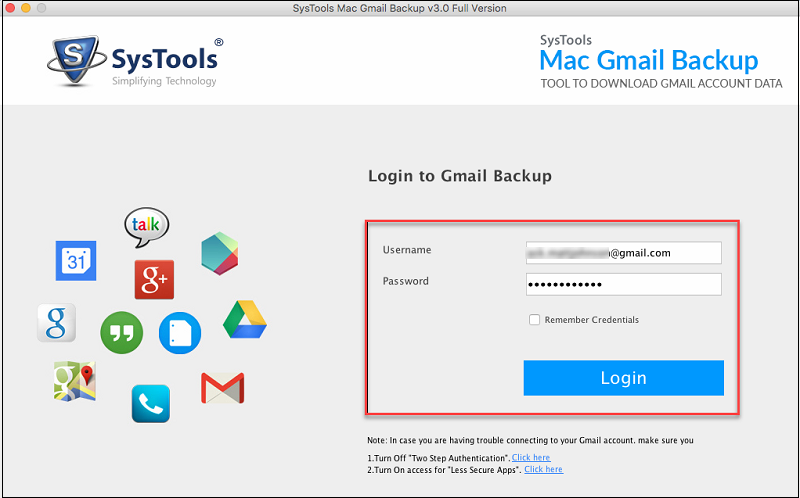The height and width of the screenshot is (498, 800).
Task: Open Click here link for Less Secure Apps
Action: pos(544,469)
